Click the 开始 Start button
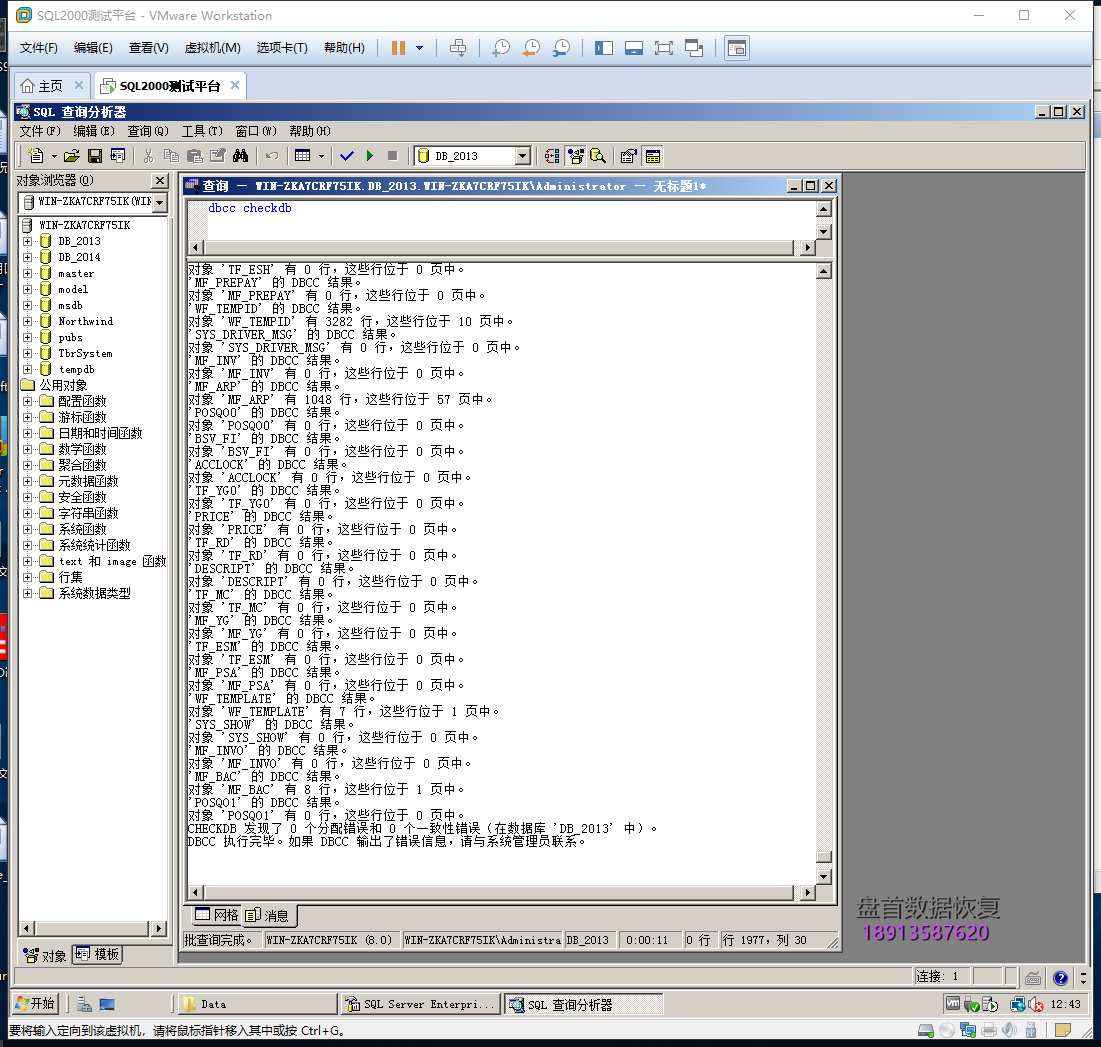Viewport: 1101px width, 1047px height. [x=35, y=1004]
